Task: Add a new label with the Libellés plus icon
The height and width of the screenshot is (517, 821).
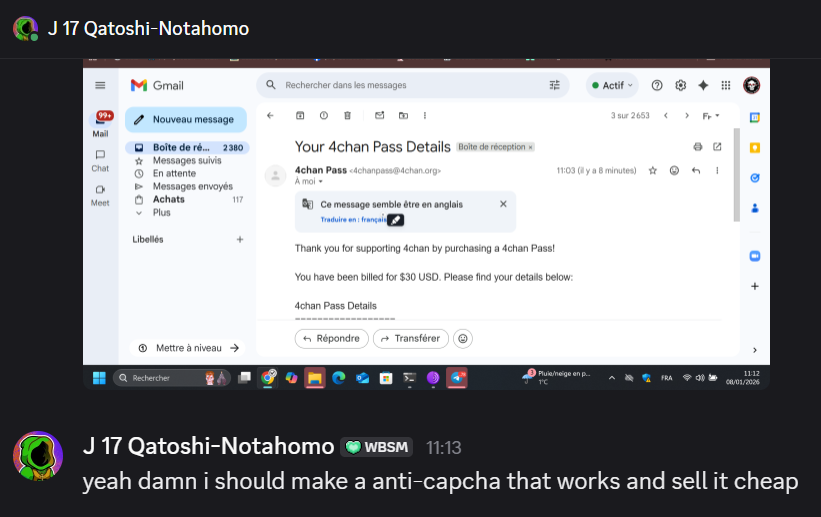Action: [240, 239]
